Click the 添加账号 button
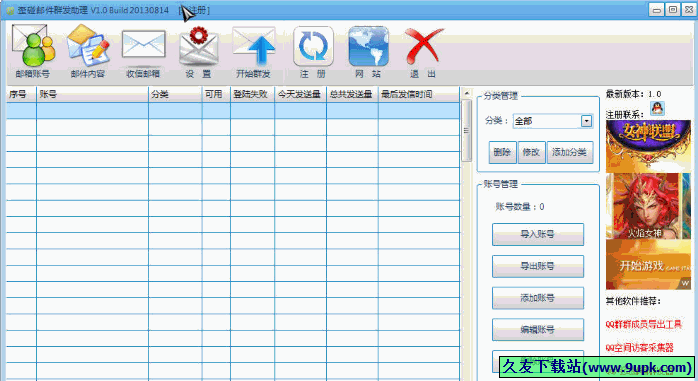This screenshot has width=698, height=381. tap(538, 298)
